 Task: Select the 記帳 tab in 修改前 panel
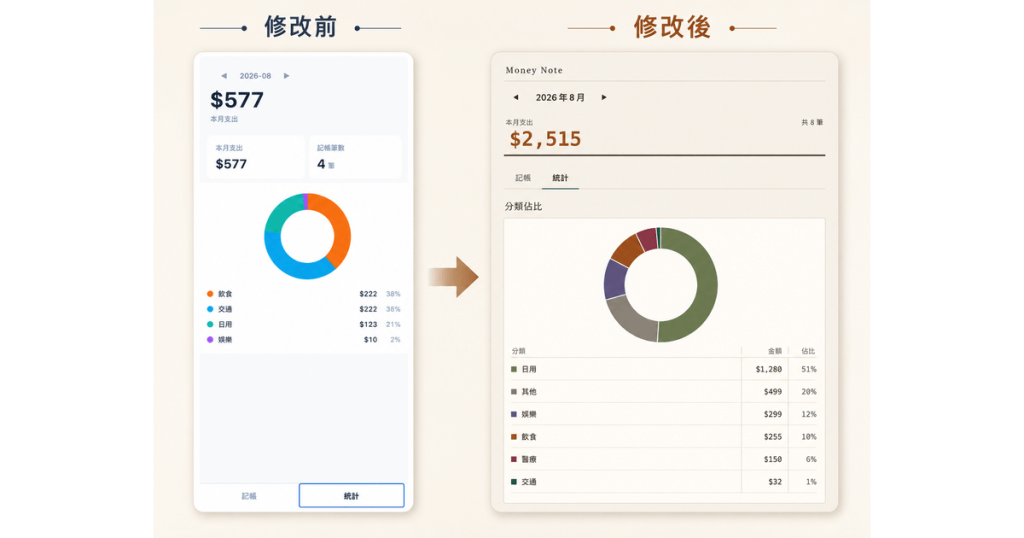pyautogui.click(x=249, y=496)
